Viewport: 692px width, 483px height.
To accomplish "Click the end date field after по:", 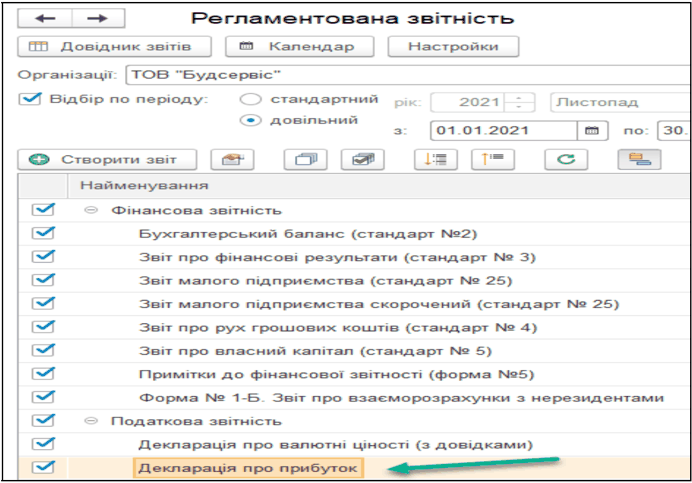I will [x=674, y=131].
